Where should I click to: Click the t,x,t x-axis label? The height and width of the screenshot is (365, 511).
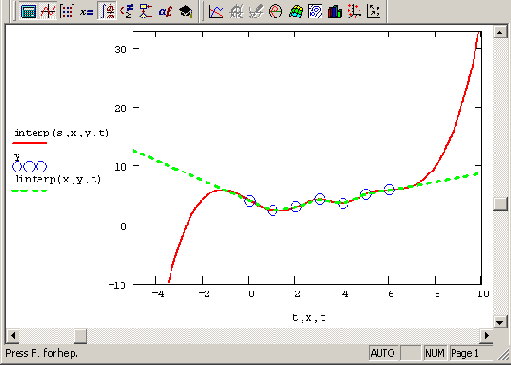pos(309,318)
